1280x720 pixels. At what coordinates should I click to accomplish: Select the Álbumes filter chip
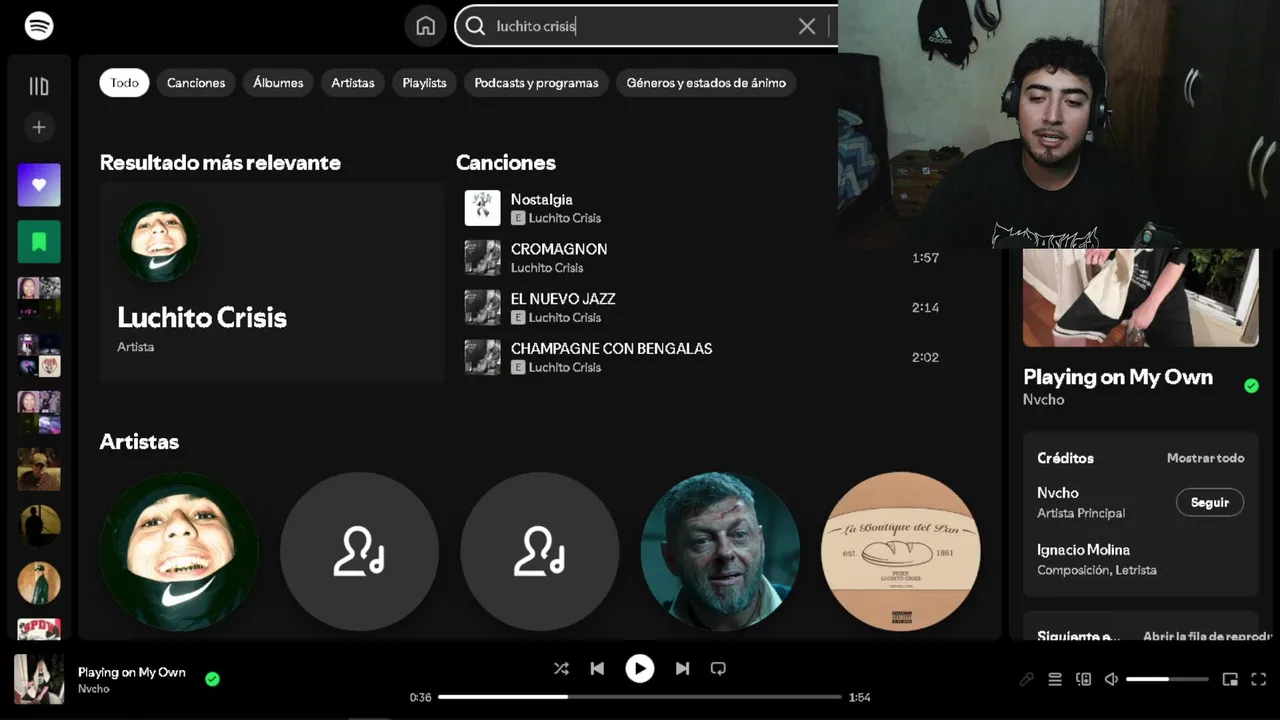click(278, 83)
